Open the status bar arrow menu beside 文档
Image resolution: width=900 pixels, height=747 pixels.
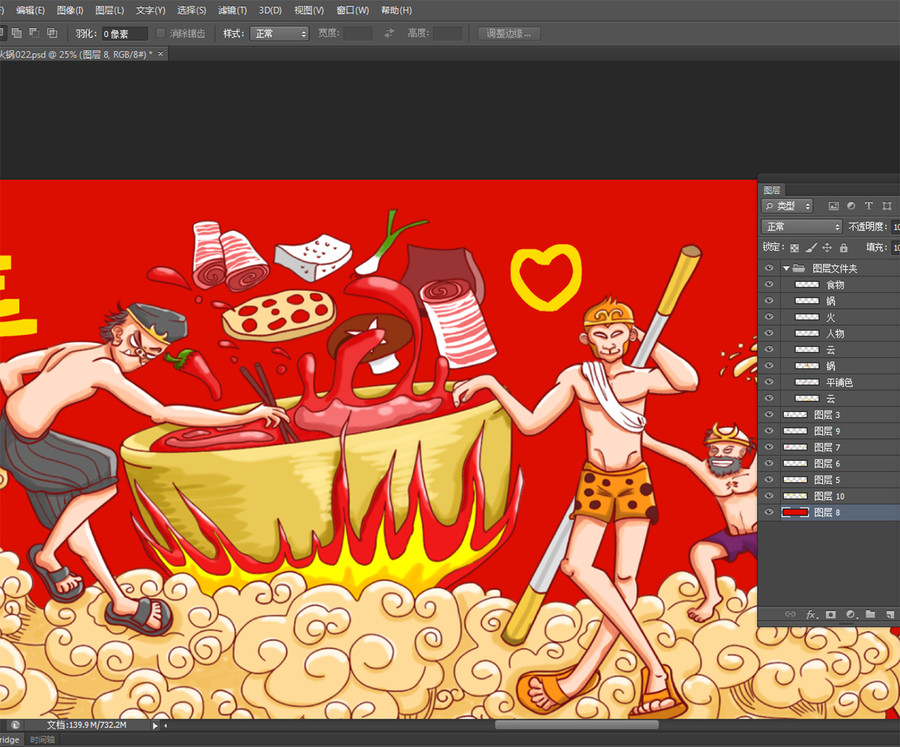(x=154, y=726)
